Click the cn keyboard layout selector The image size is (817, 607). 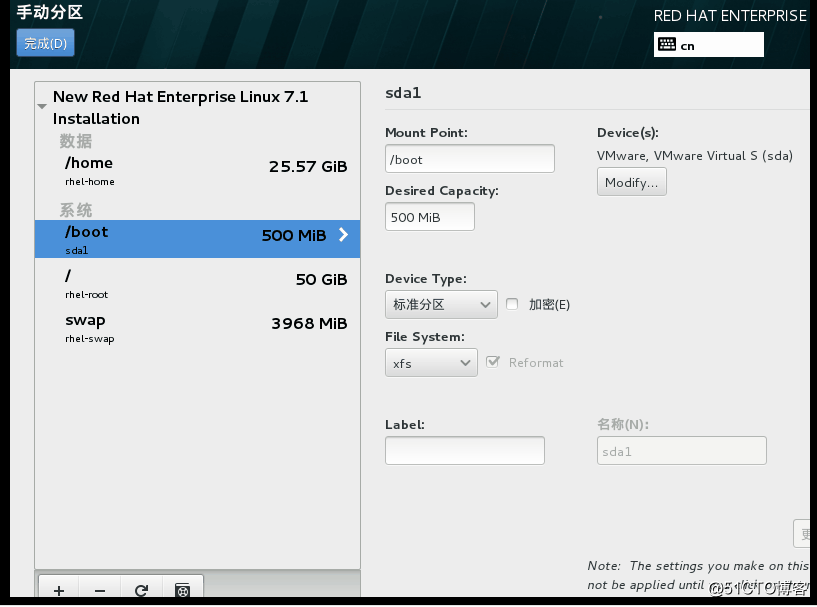[709, 44]
